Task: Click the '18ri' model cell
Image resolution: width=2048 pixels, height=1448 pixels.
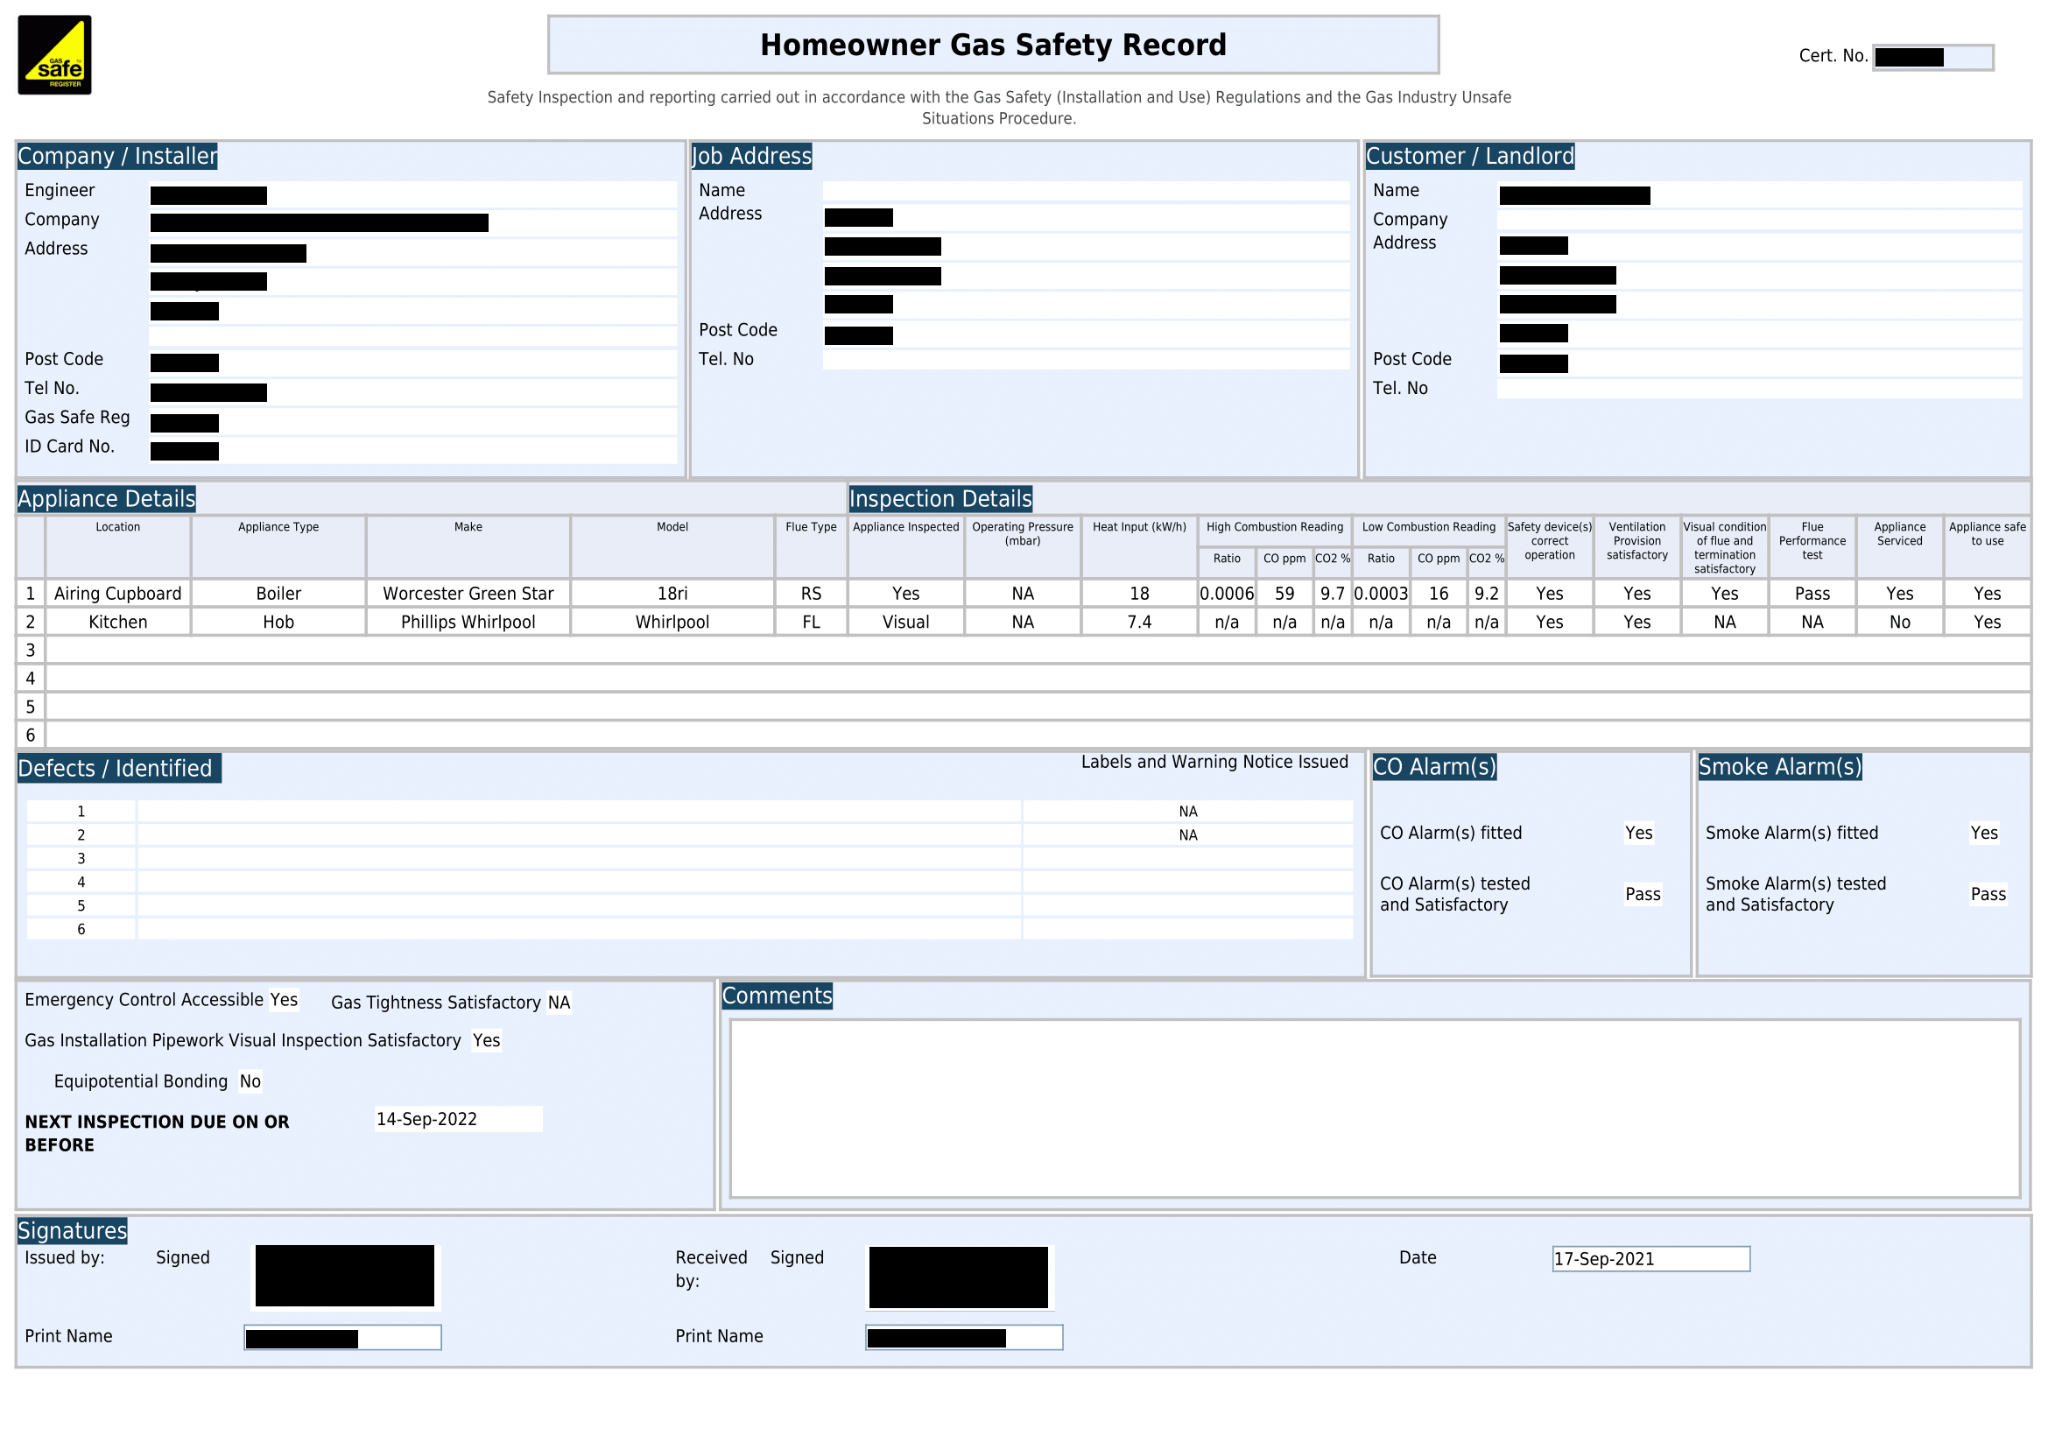Action: [x=672, y=593]
